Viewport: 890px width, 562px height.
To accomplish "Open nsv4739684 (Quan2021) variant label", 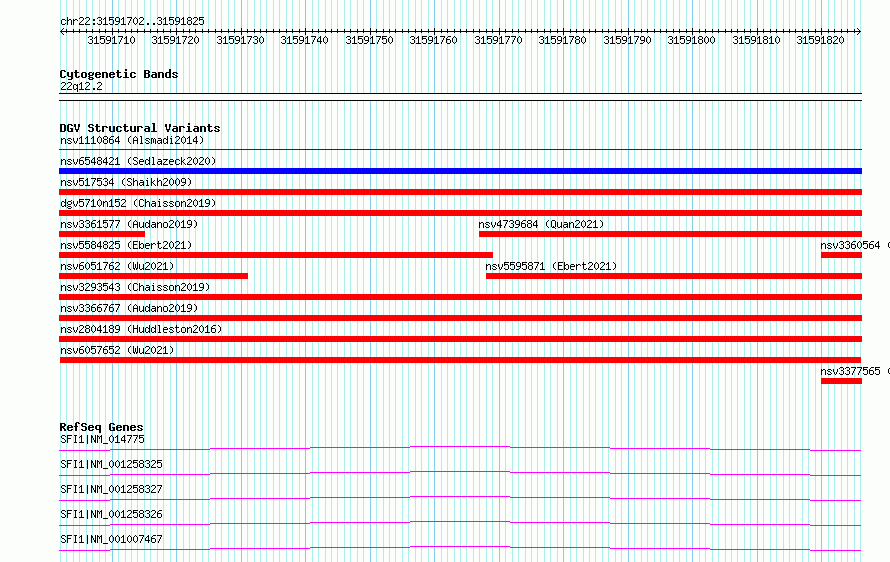I will [x=541, y=224].
